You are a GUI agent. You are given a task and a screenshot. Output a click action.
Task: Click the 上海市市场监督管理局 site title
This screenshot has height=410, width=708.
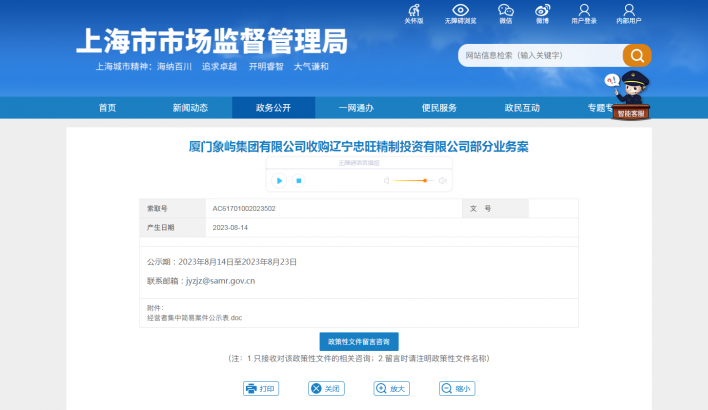coord(212,41)
